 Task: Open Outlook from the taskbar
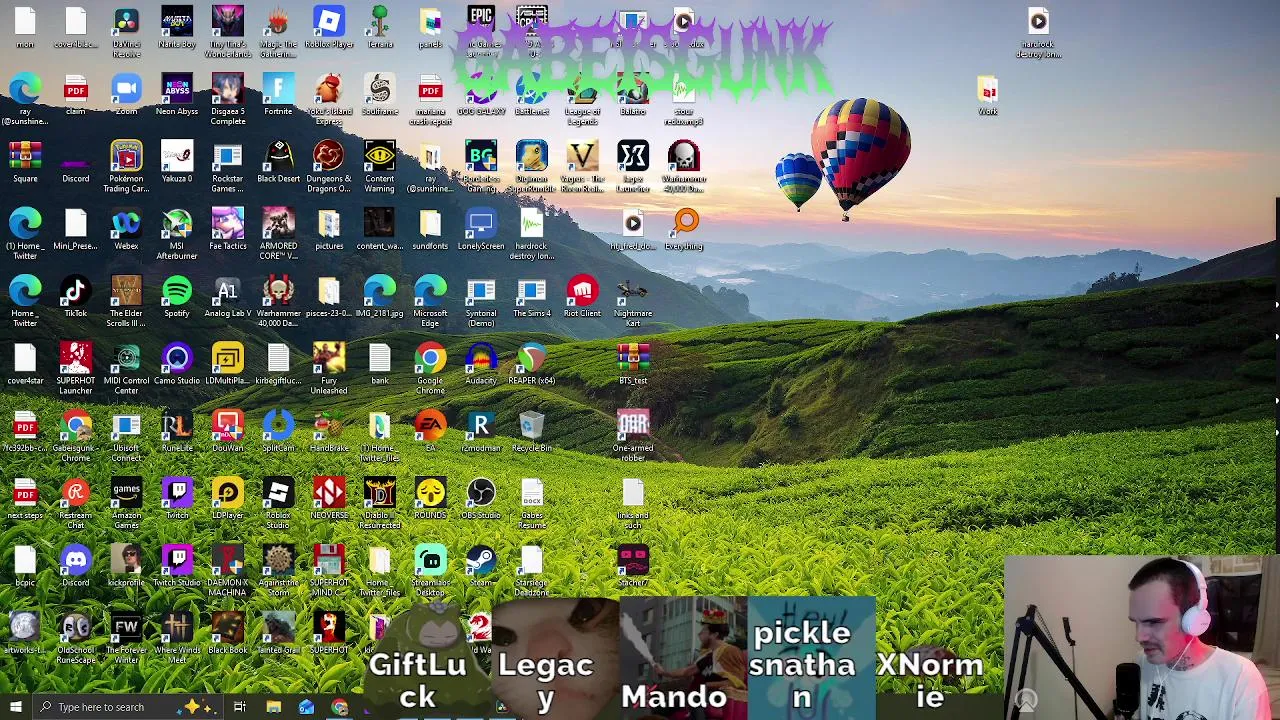tap(306, 707)
